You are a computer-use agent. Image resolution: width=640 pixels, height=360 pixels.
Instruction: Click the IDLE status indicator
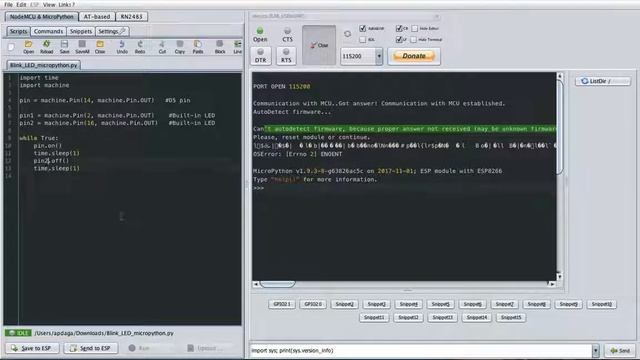(x=18, y=333)
